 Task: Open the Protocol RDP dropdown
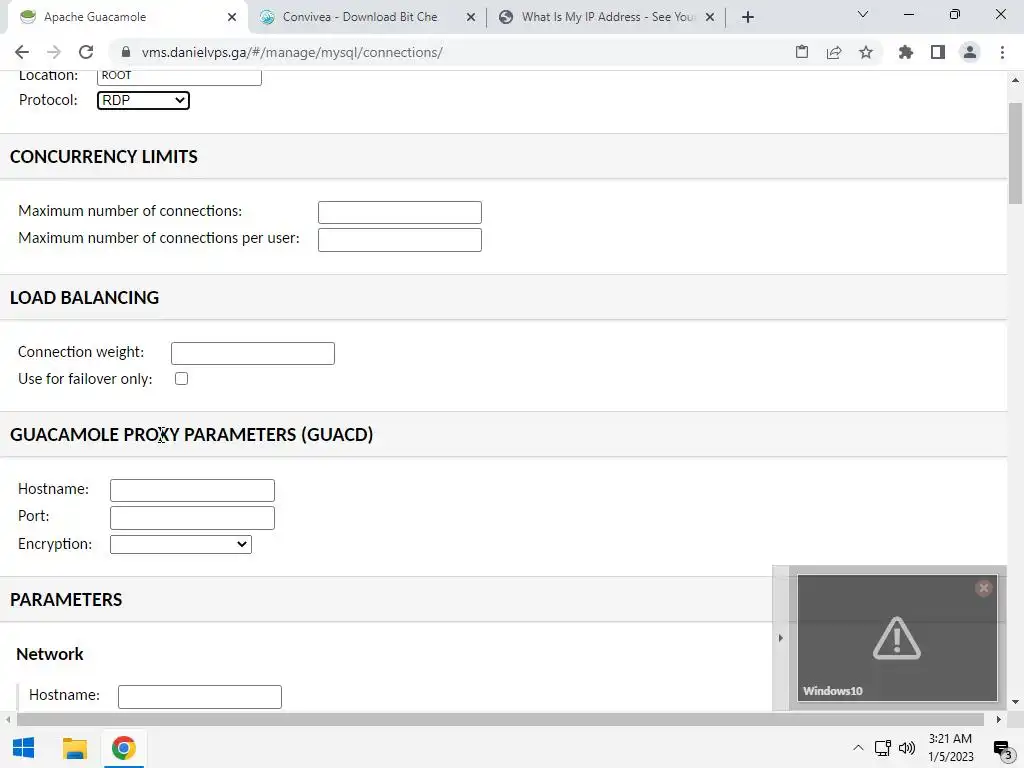[x=143, y=100]
